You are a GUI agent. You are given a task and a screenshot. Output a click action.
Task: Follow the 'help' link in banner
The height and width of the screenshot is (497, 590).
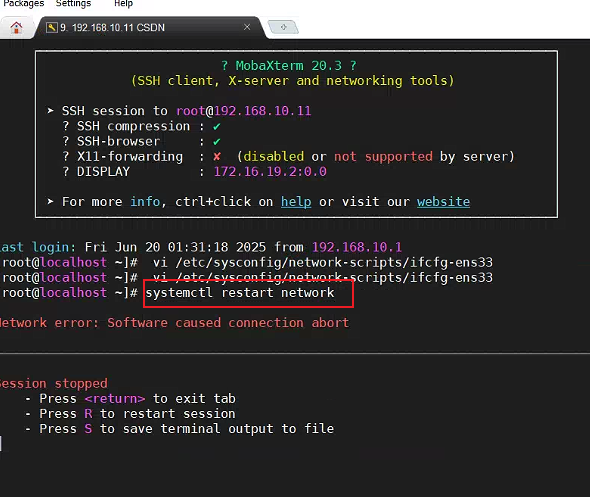[x=296, y=202]
